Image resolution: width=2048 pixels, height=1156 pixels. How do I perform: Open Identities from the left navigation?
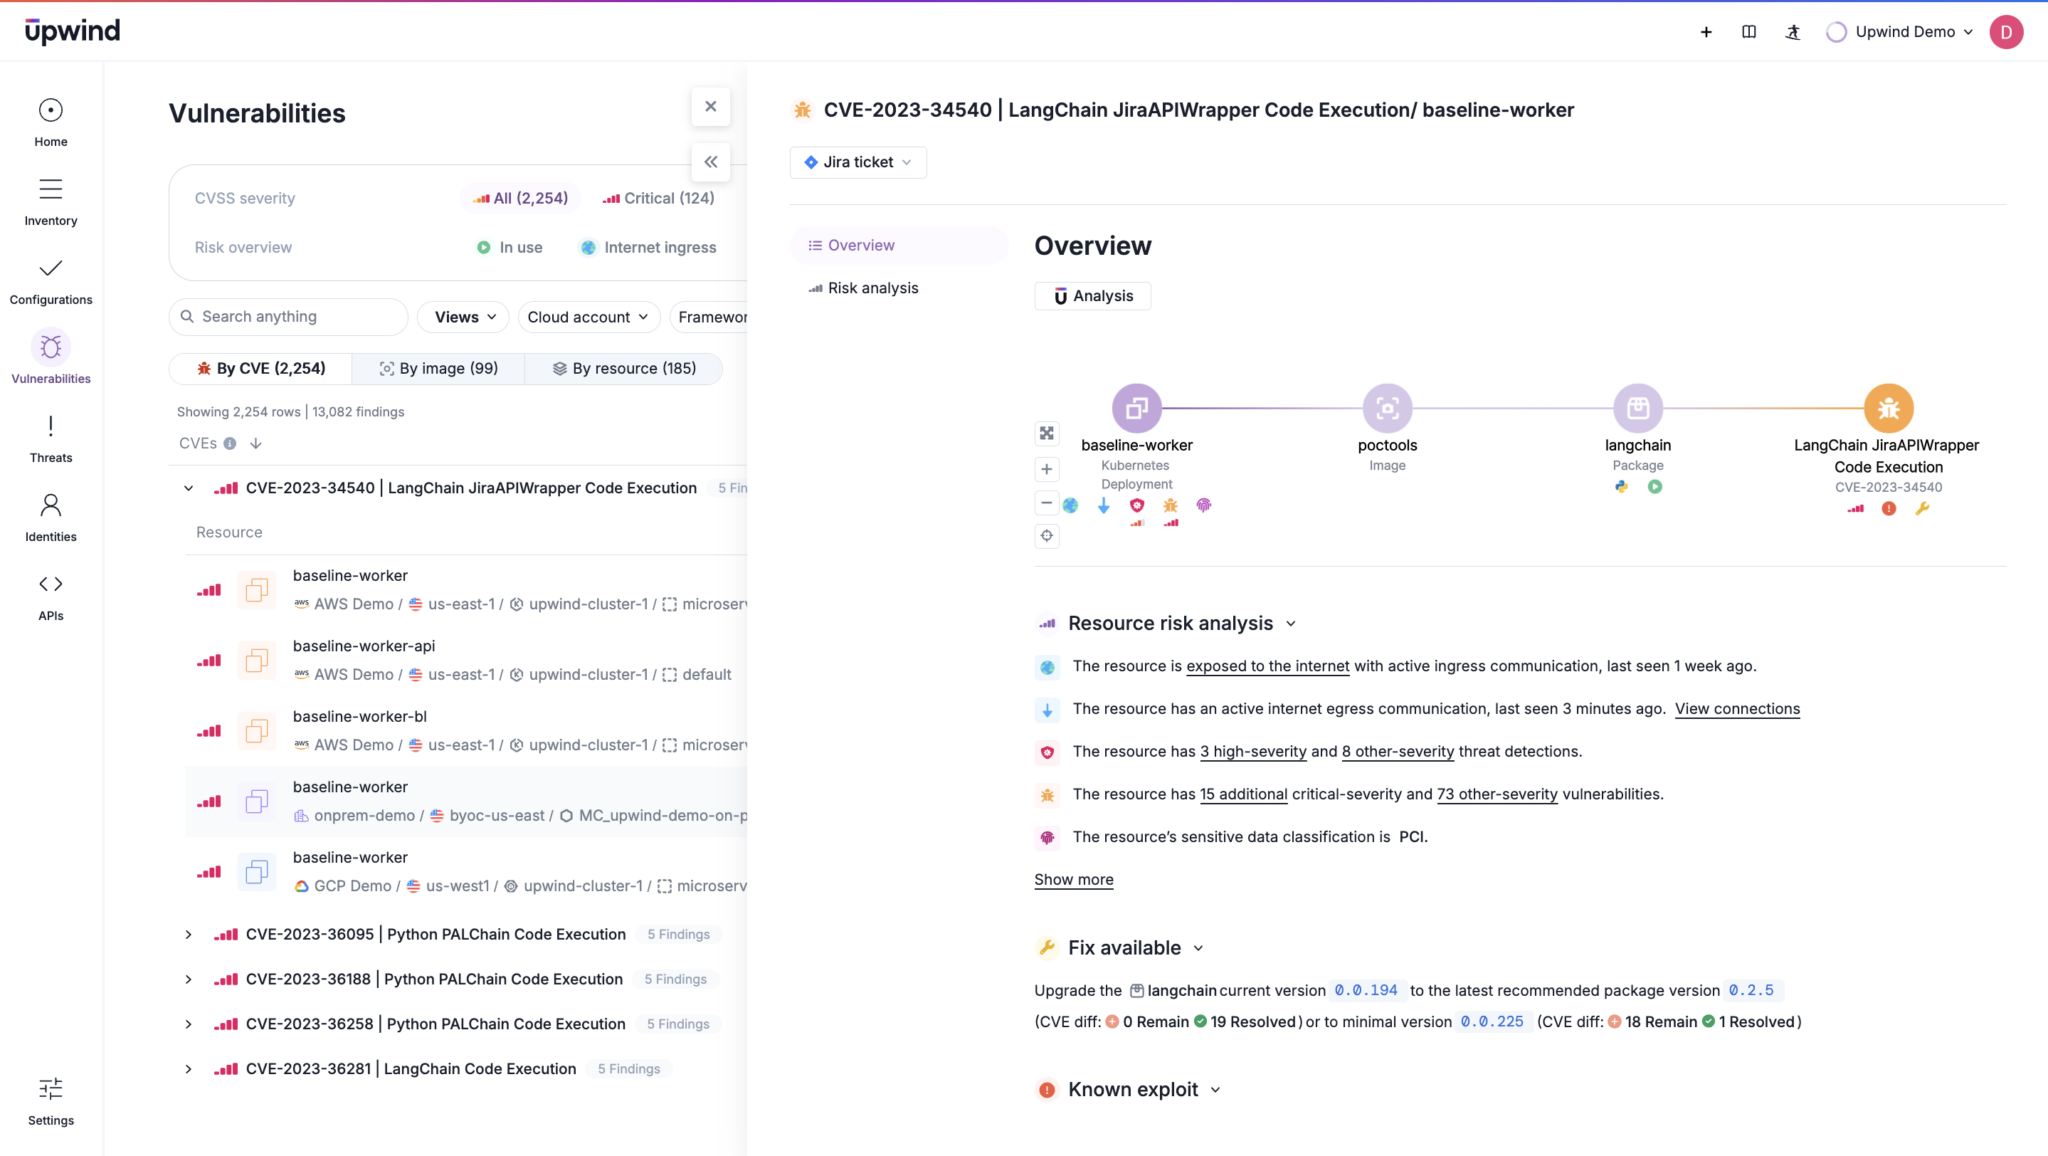click(51, 517)
